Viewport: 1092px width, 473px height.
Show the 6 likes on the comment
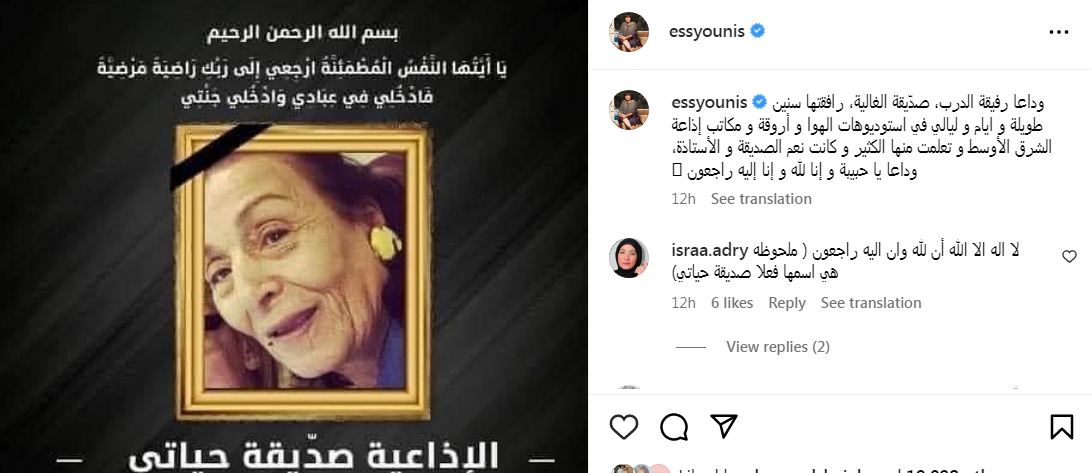coord(732,303)
